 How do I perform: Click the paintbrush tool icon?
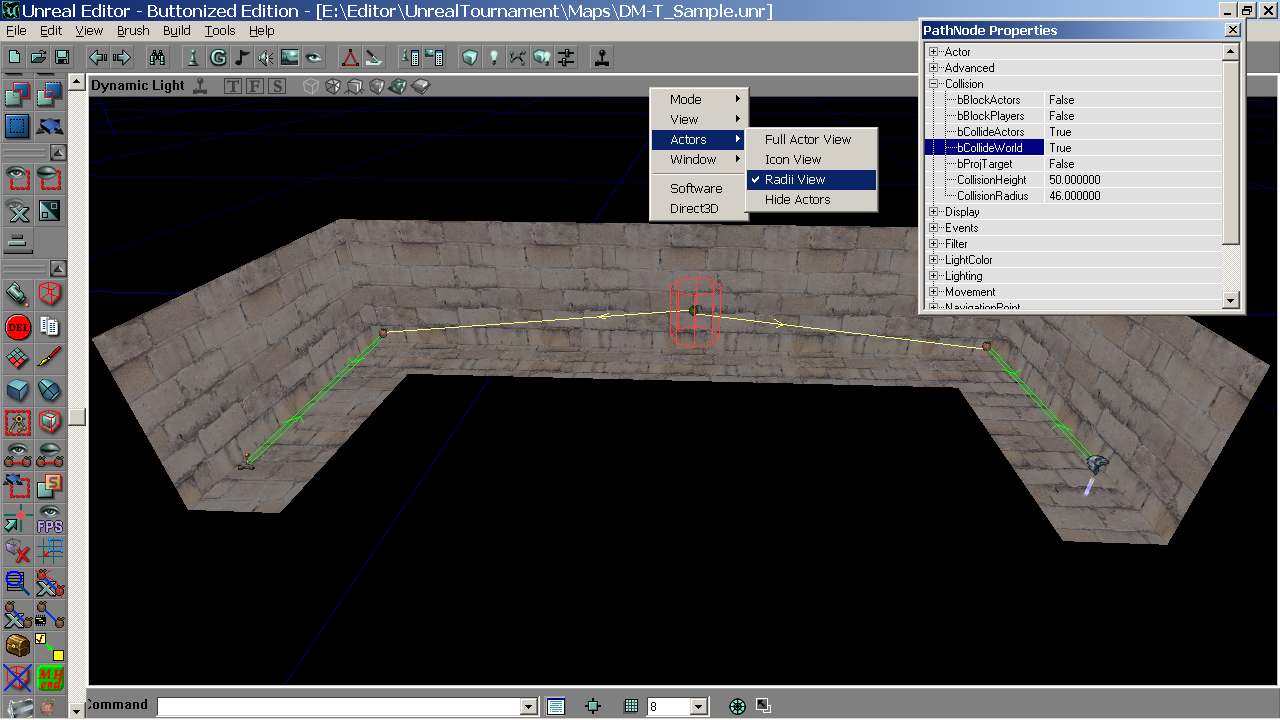point(50,358)
